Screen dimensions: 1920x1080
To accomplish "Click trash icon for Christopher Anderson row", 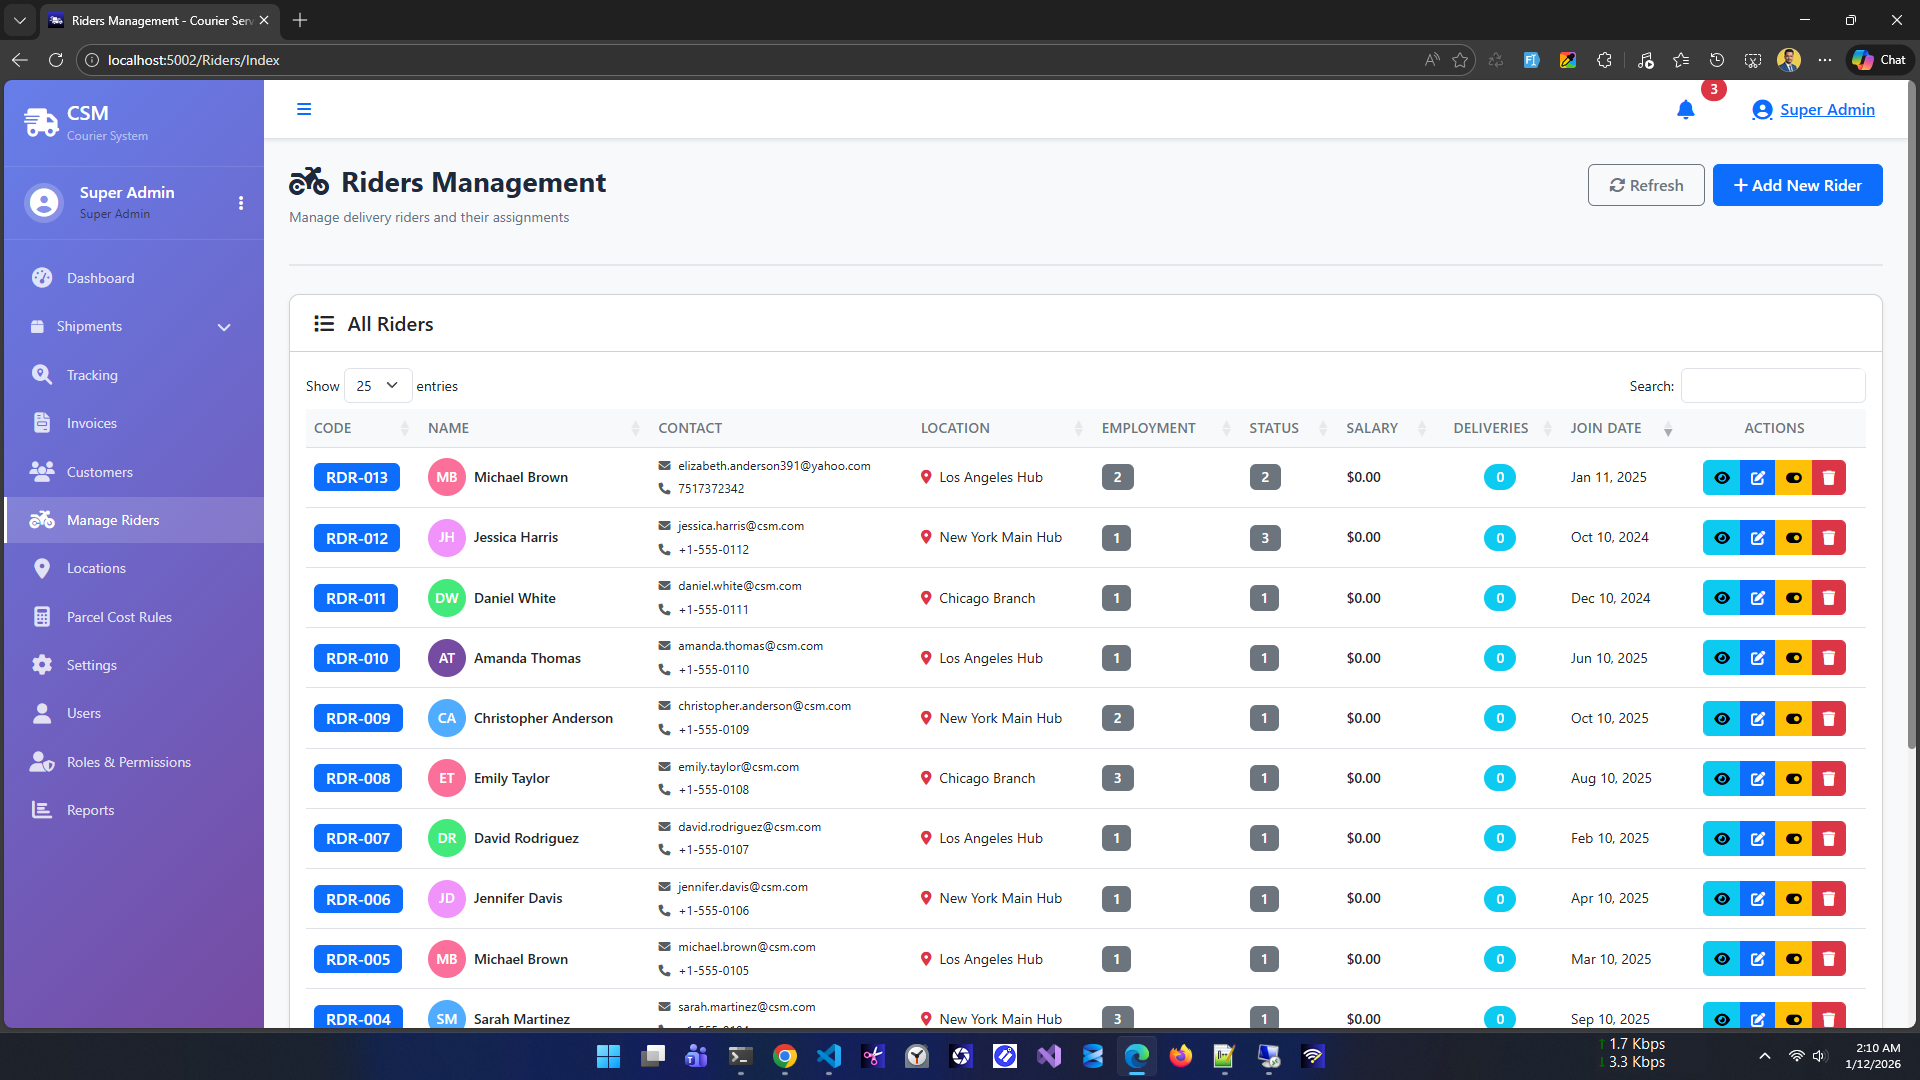I will (1828, 719).
